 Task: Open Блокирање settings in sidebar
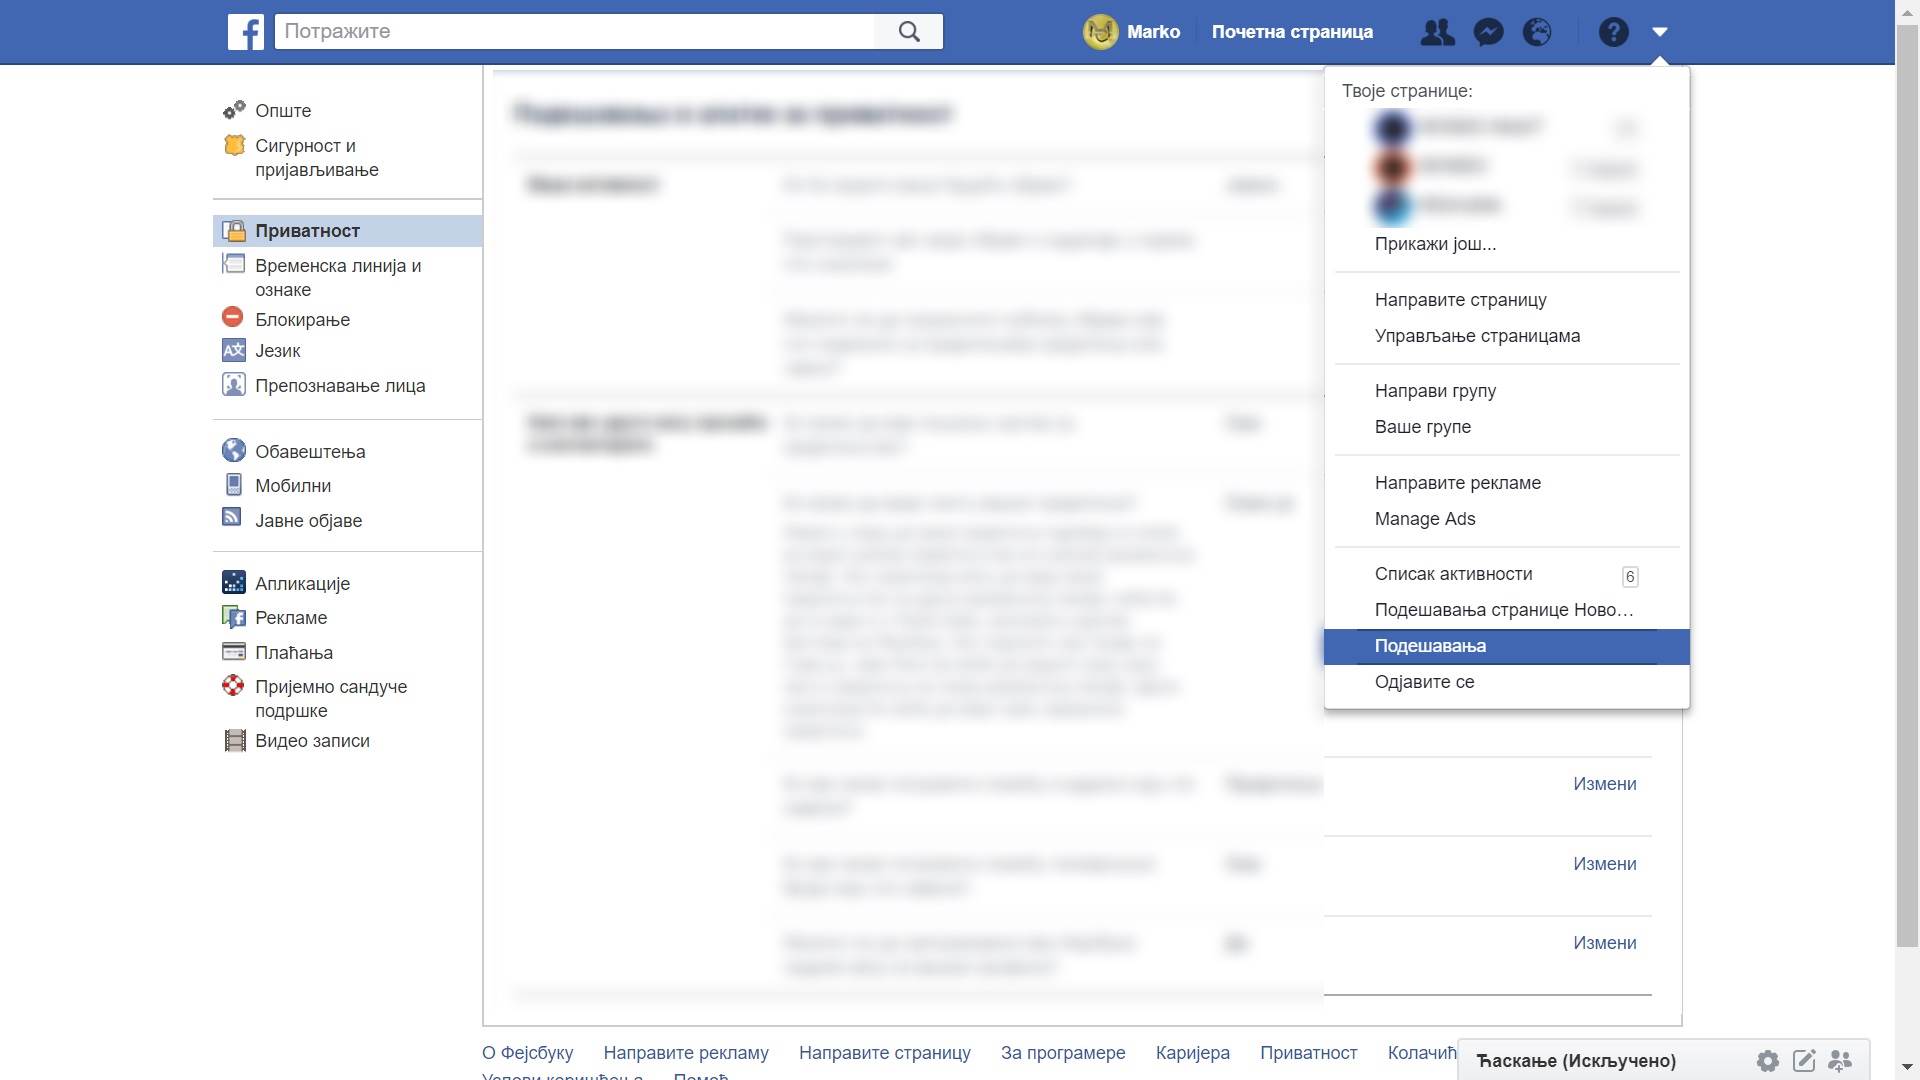coord(302,319)
